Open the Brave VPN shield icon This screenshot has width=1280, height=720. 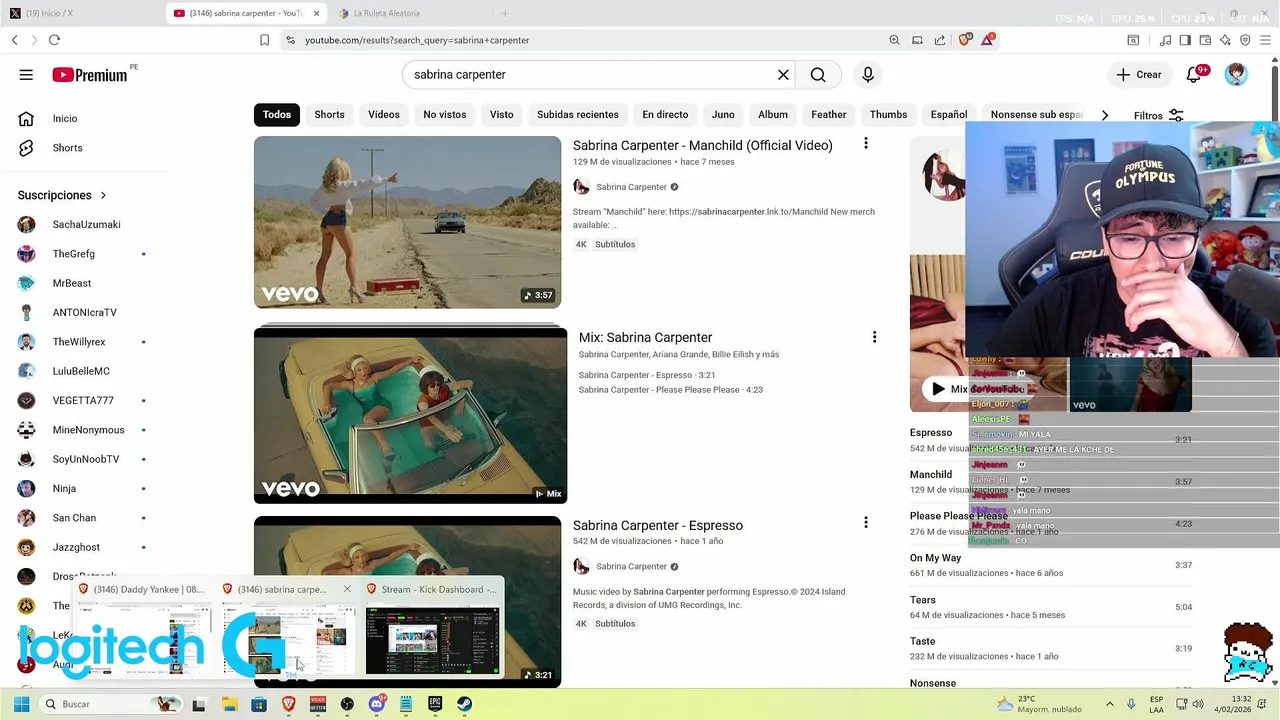1245,40
